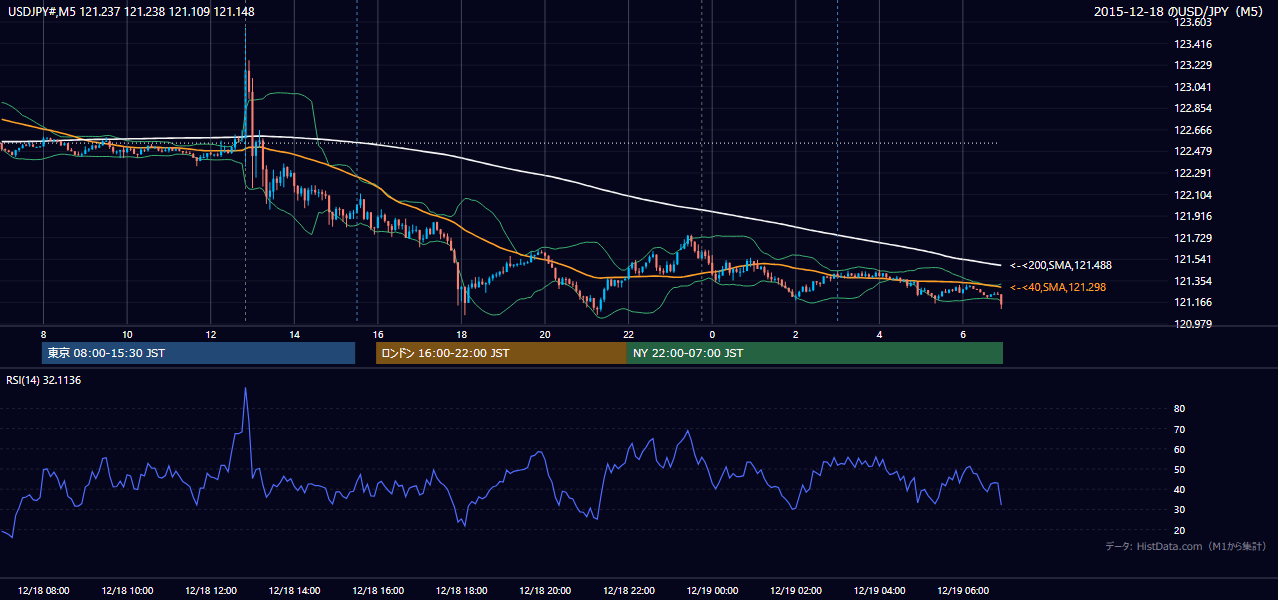Click the 12/18 22:00 date label

click(x=628, y=591)
